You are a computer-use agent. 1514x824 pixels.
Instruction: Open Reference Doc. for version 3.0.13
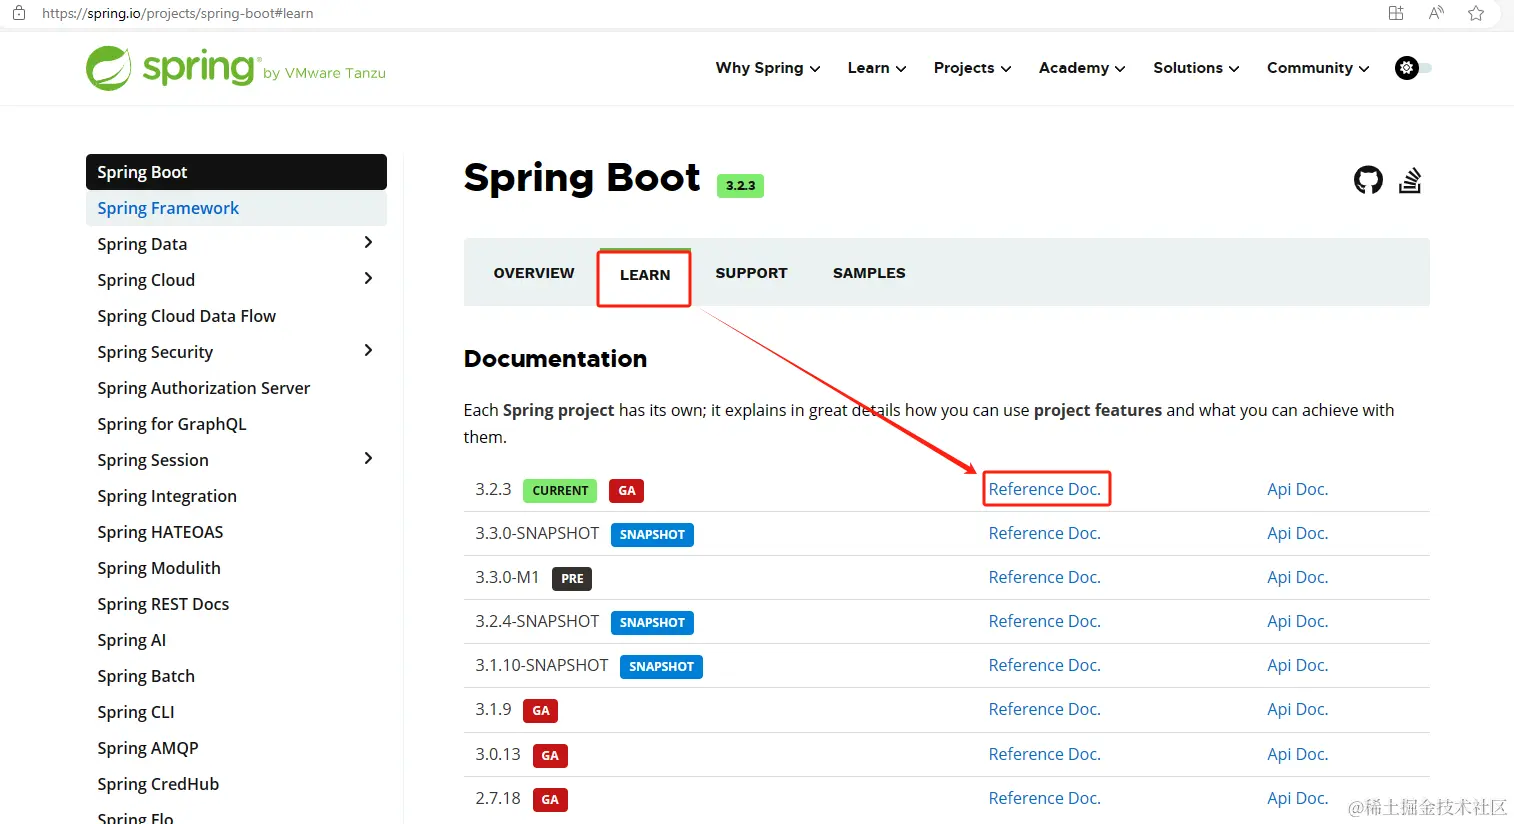1045,754
